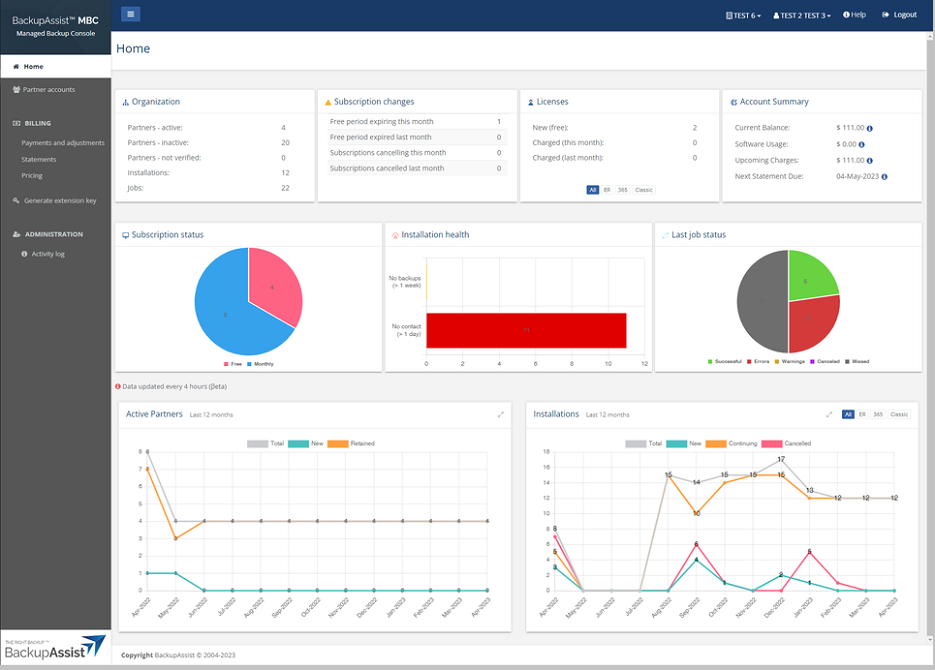Click the page scrollbar's down arrow
The width and height of the screenshot is (935, 670).
tap(930, 640)
